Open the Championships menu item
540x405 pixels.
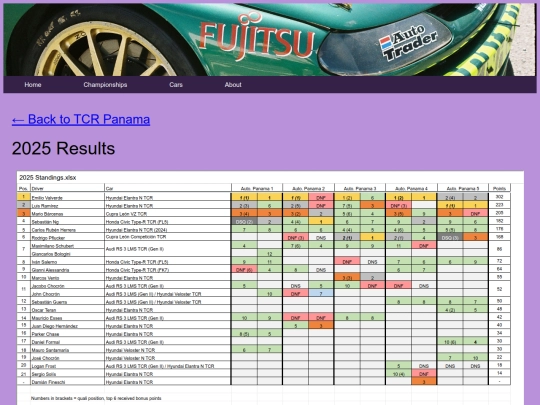point(105,85)
